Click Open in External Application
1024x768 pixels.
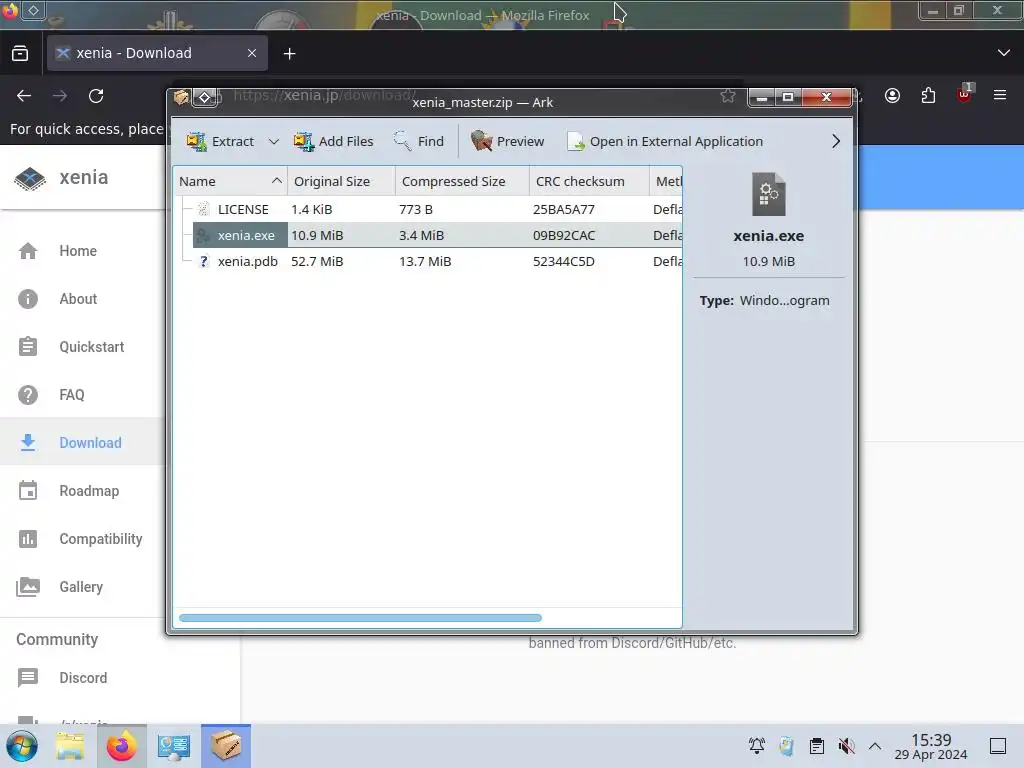pos(665,141)
